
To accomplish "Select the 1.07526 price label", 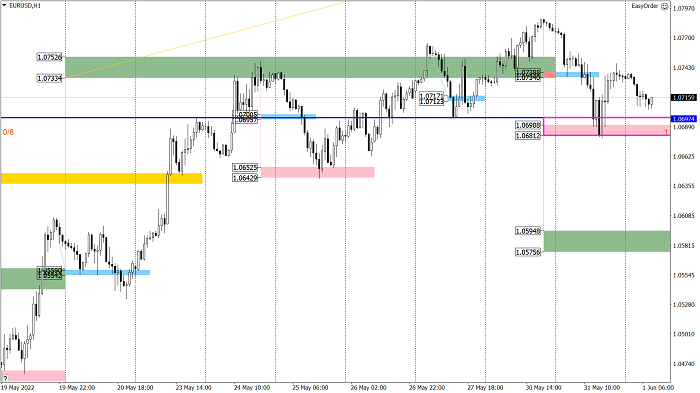I will click(x=50, y=57).
